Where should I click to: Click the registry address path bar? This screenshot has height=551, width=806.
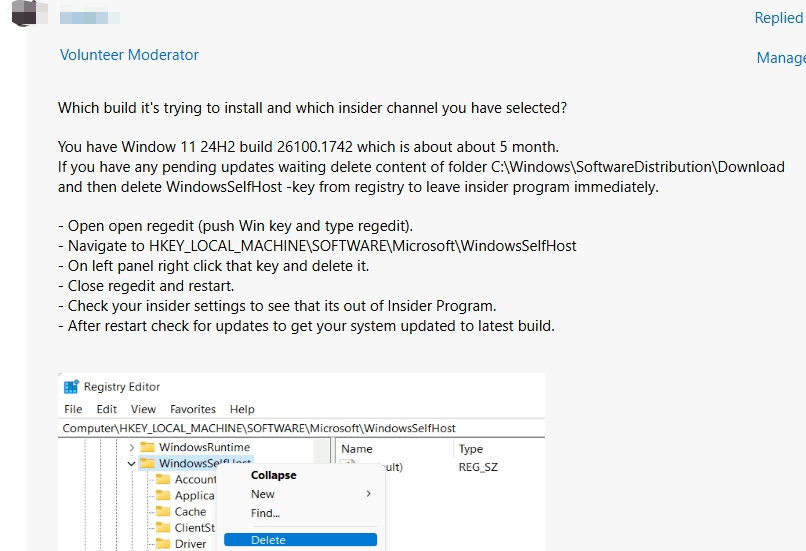[x=301, y=428]
